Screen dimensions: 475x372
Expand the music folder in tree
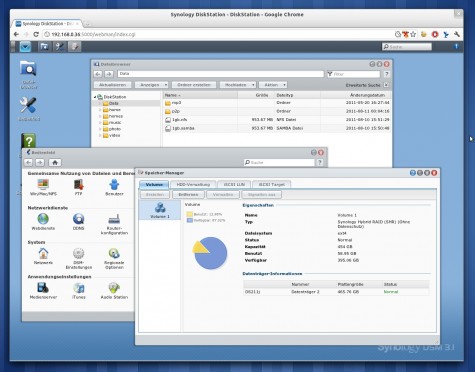point(100,122)
